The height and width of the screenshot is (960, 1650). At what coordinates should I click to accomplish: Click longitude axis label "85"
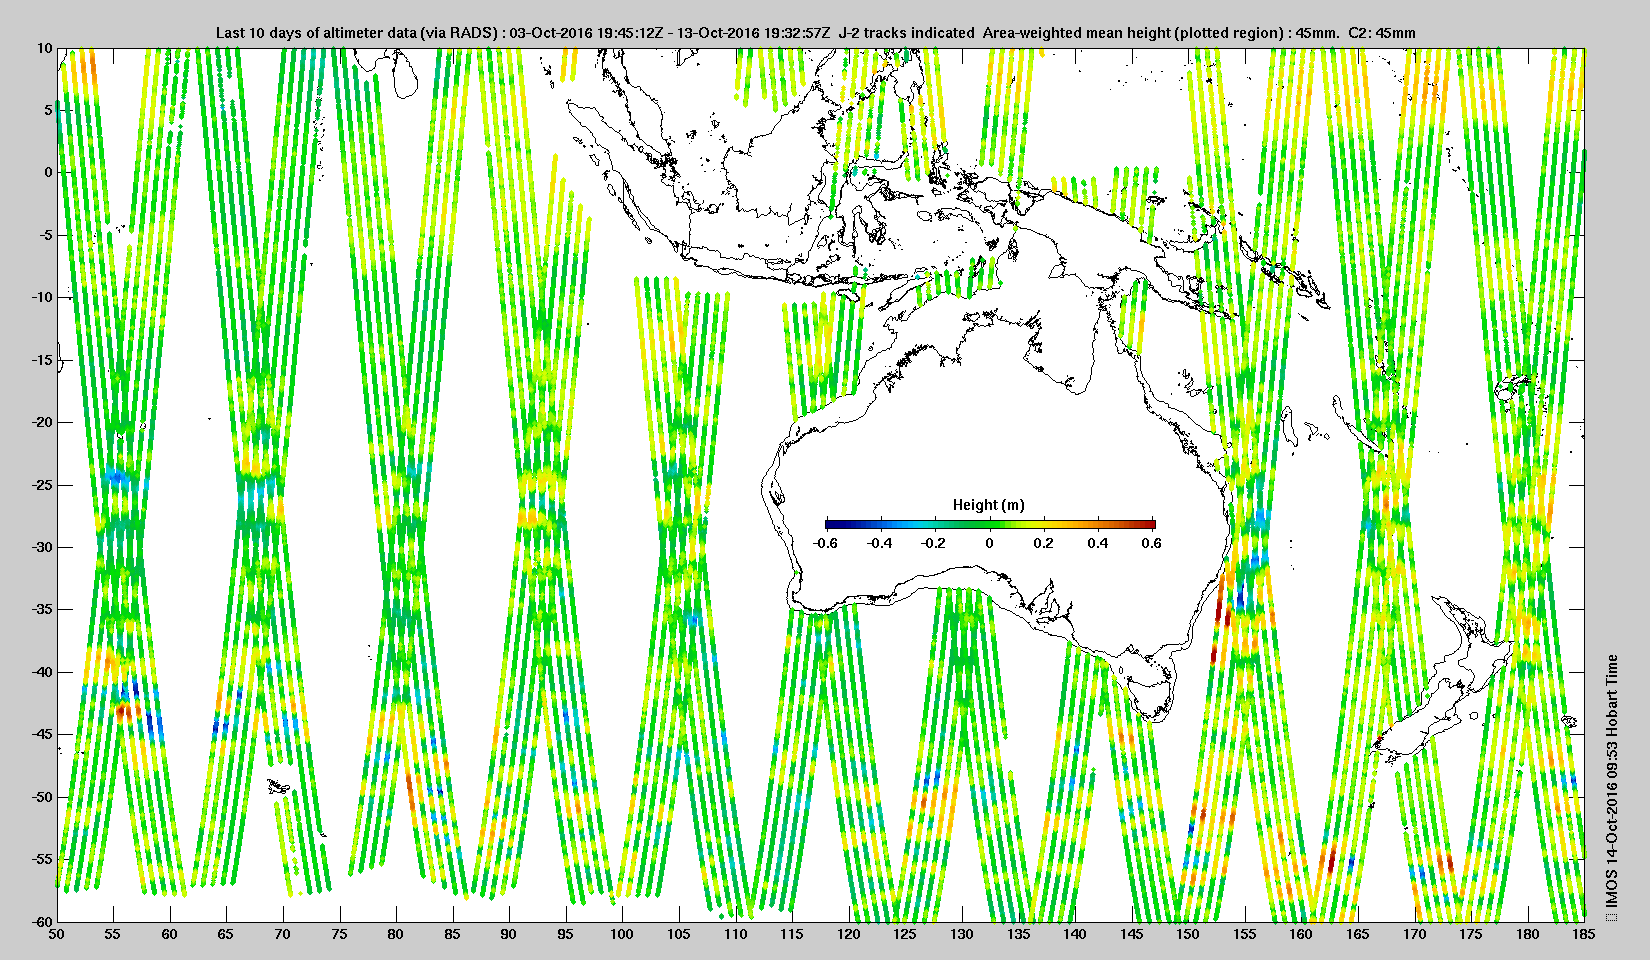click(453, 934)
